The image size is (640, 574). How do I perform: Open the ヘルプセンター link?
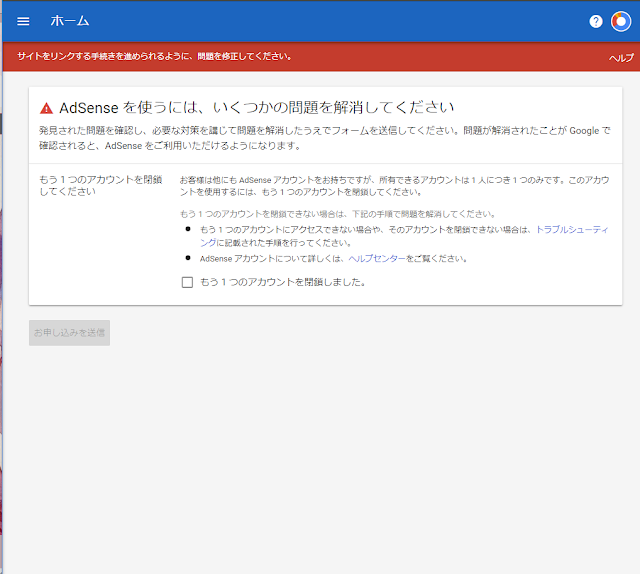click(377, 259)
